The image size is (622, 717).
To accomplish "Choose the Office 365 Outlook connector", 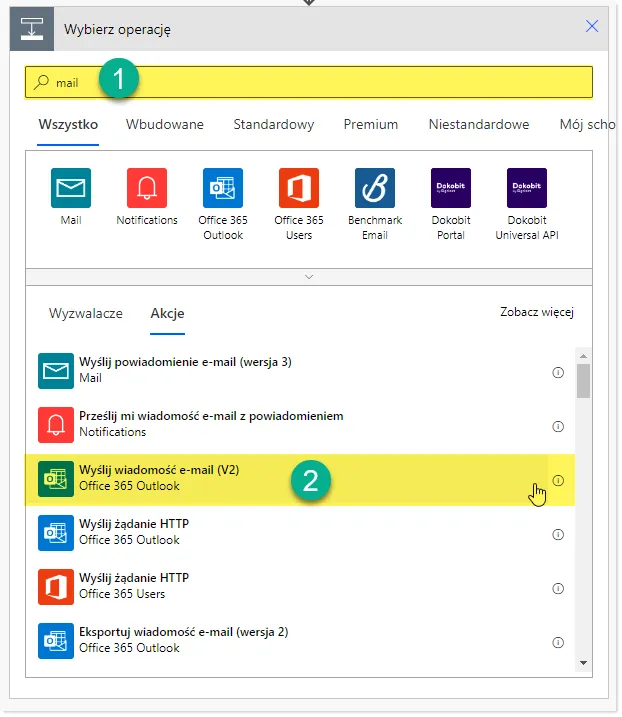I will coord(223,188).
